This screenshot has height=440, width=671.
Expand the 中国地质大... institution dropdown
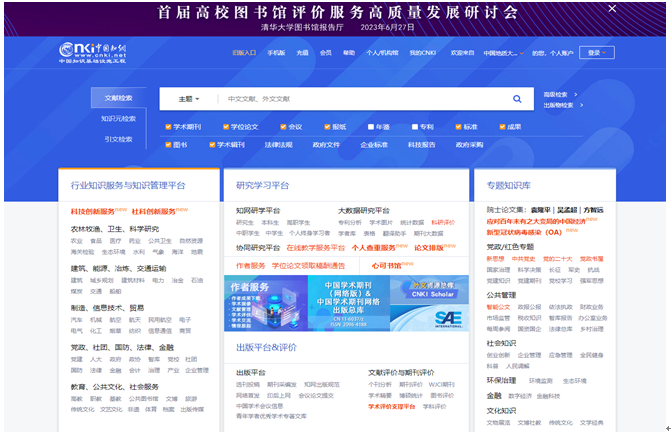(504, 53)
